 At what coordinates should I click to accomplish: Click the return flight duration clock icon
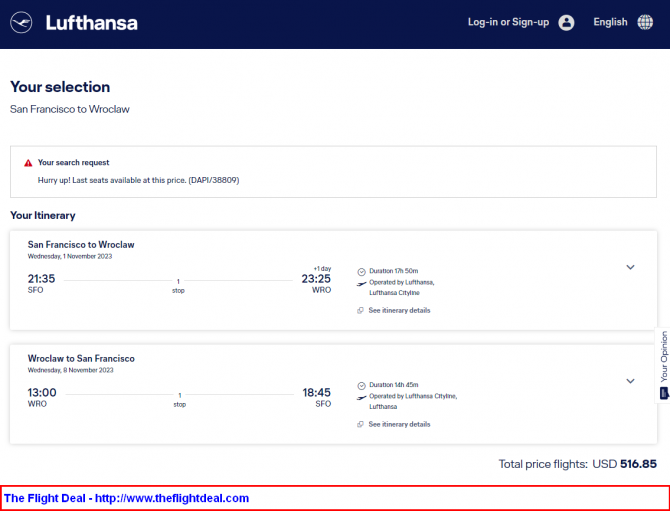(361, 385)
